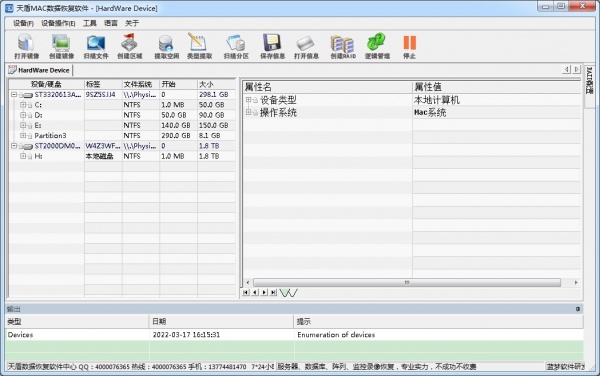Viewport: 600px width, 376px height.
Task: Jump to last record navigation button
Action: (273, 292)
